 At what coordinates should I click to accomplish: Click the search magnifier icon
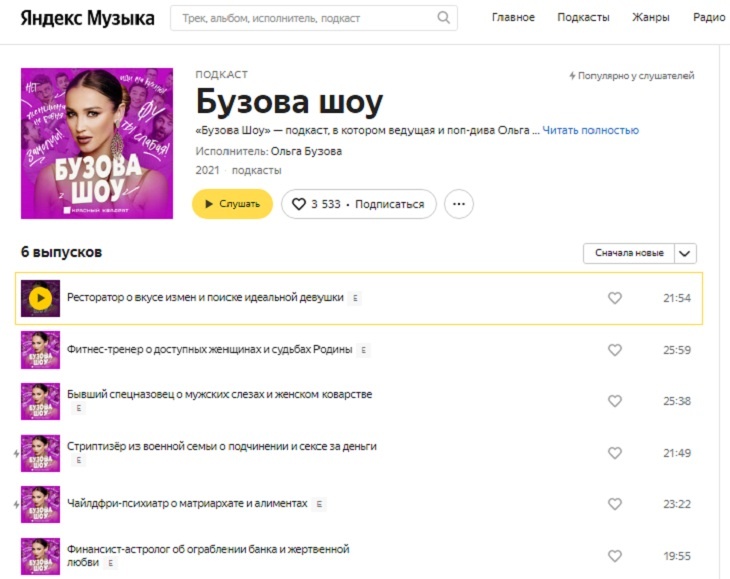444,18
